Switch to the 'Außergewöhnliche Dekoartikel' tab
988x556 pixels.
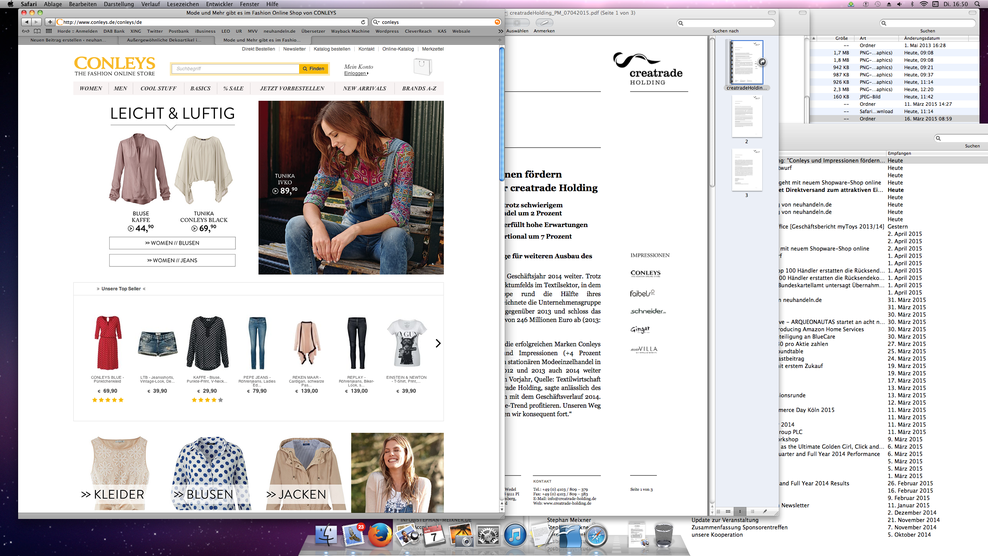[164, 40]
